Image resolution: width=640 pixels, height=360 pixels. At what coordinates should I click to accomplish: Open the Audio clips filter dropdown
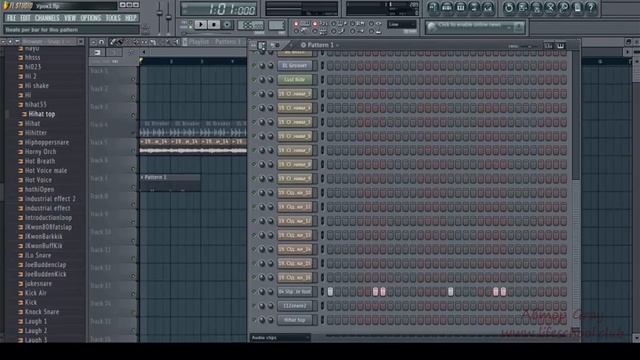pos(280,338)
